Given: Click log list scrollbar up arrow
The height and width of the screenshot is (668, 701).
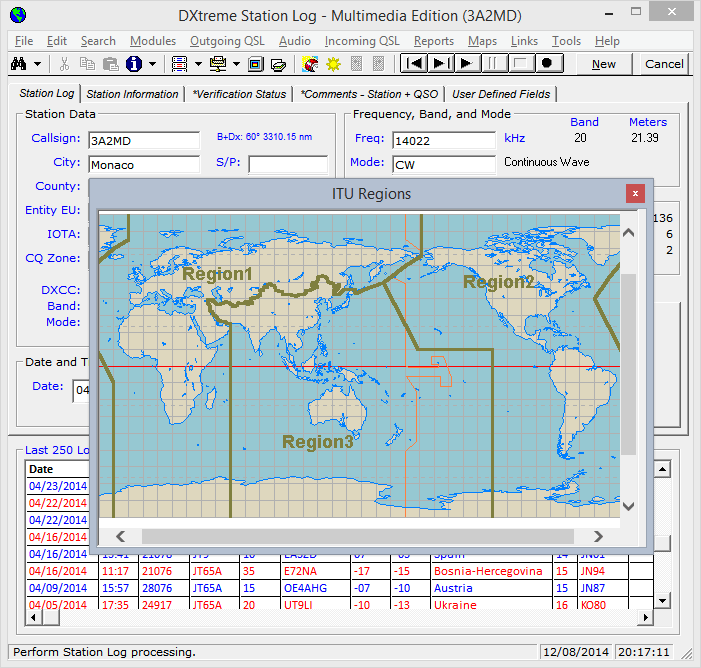Looking at the screenshot, I should (x=662, y=469).
